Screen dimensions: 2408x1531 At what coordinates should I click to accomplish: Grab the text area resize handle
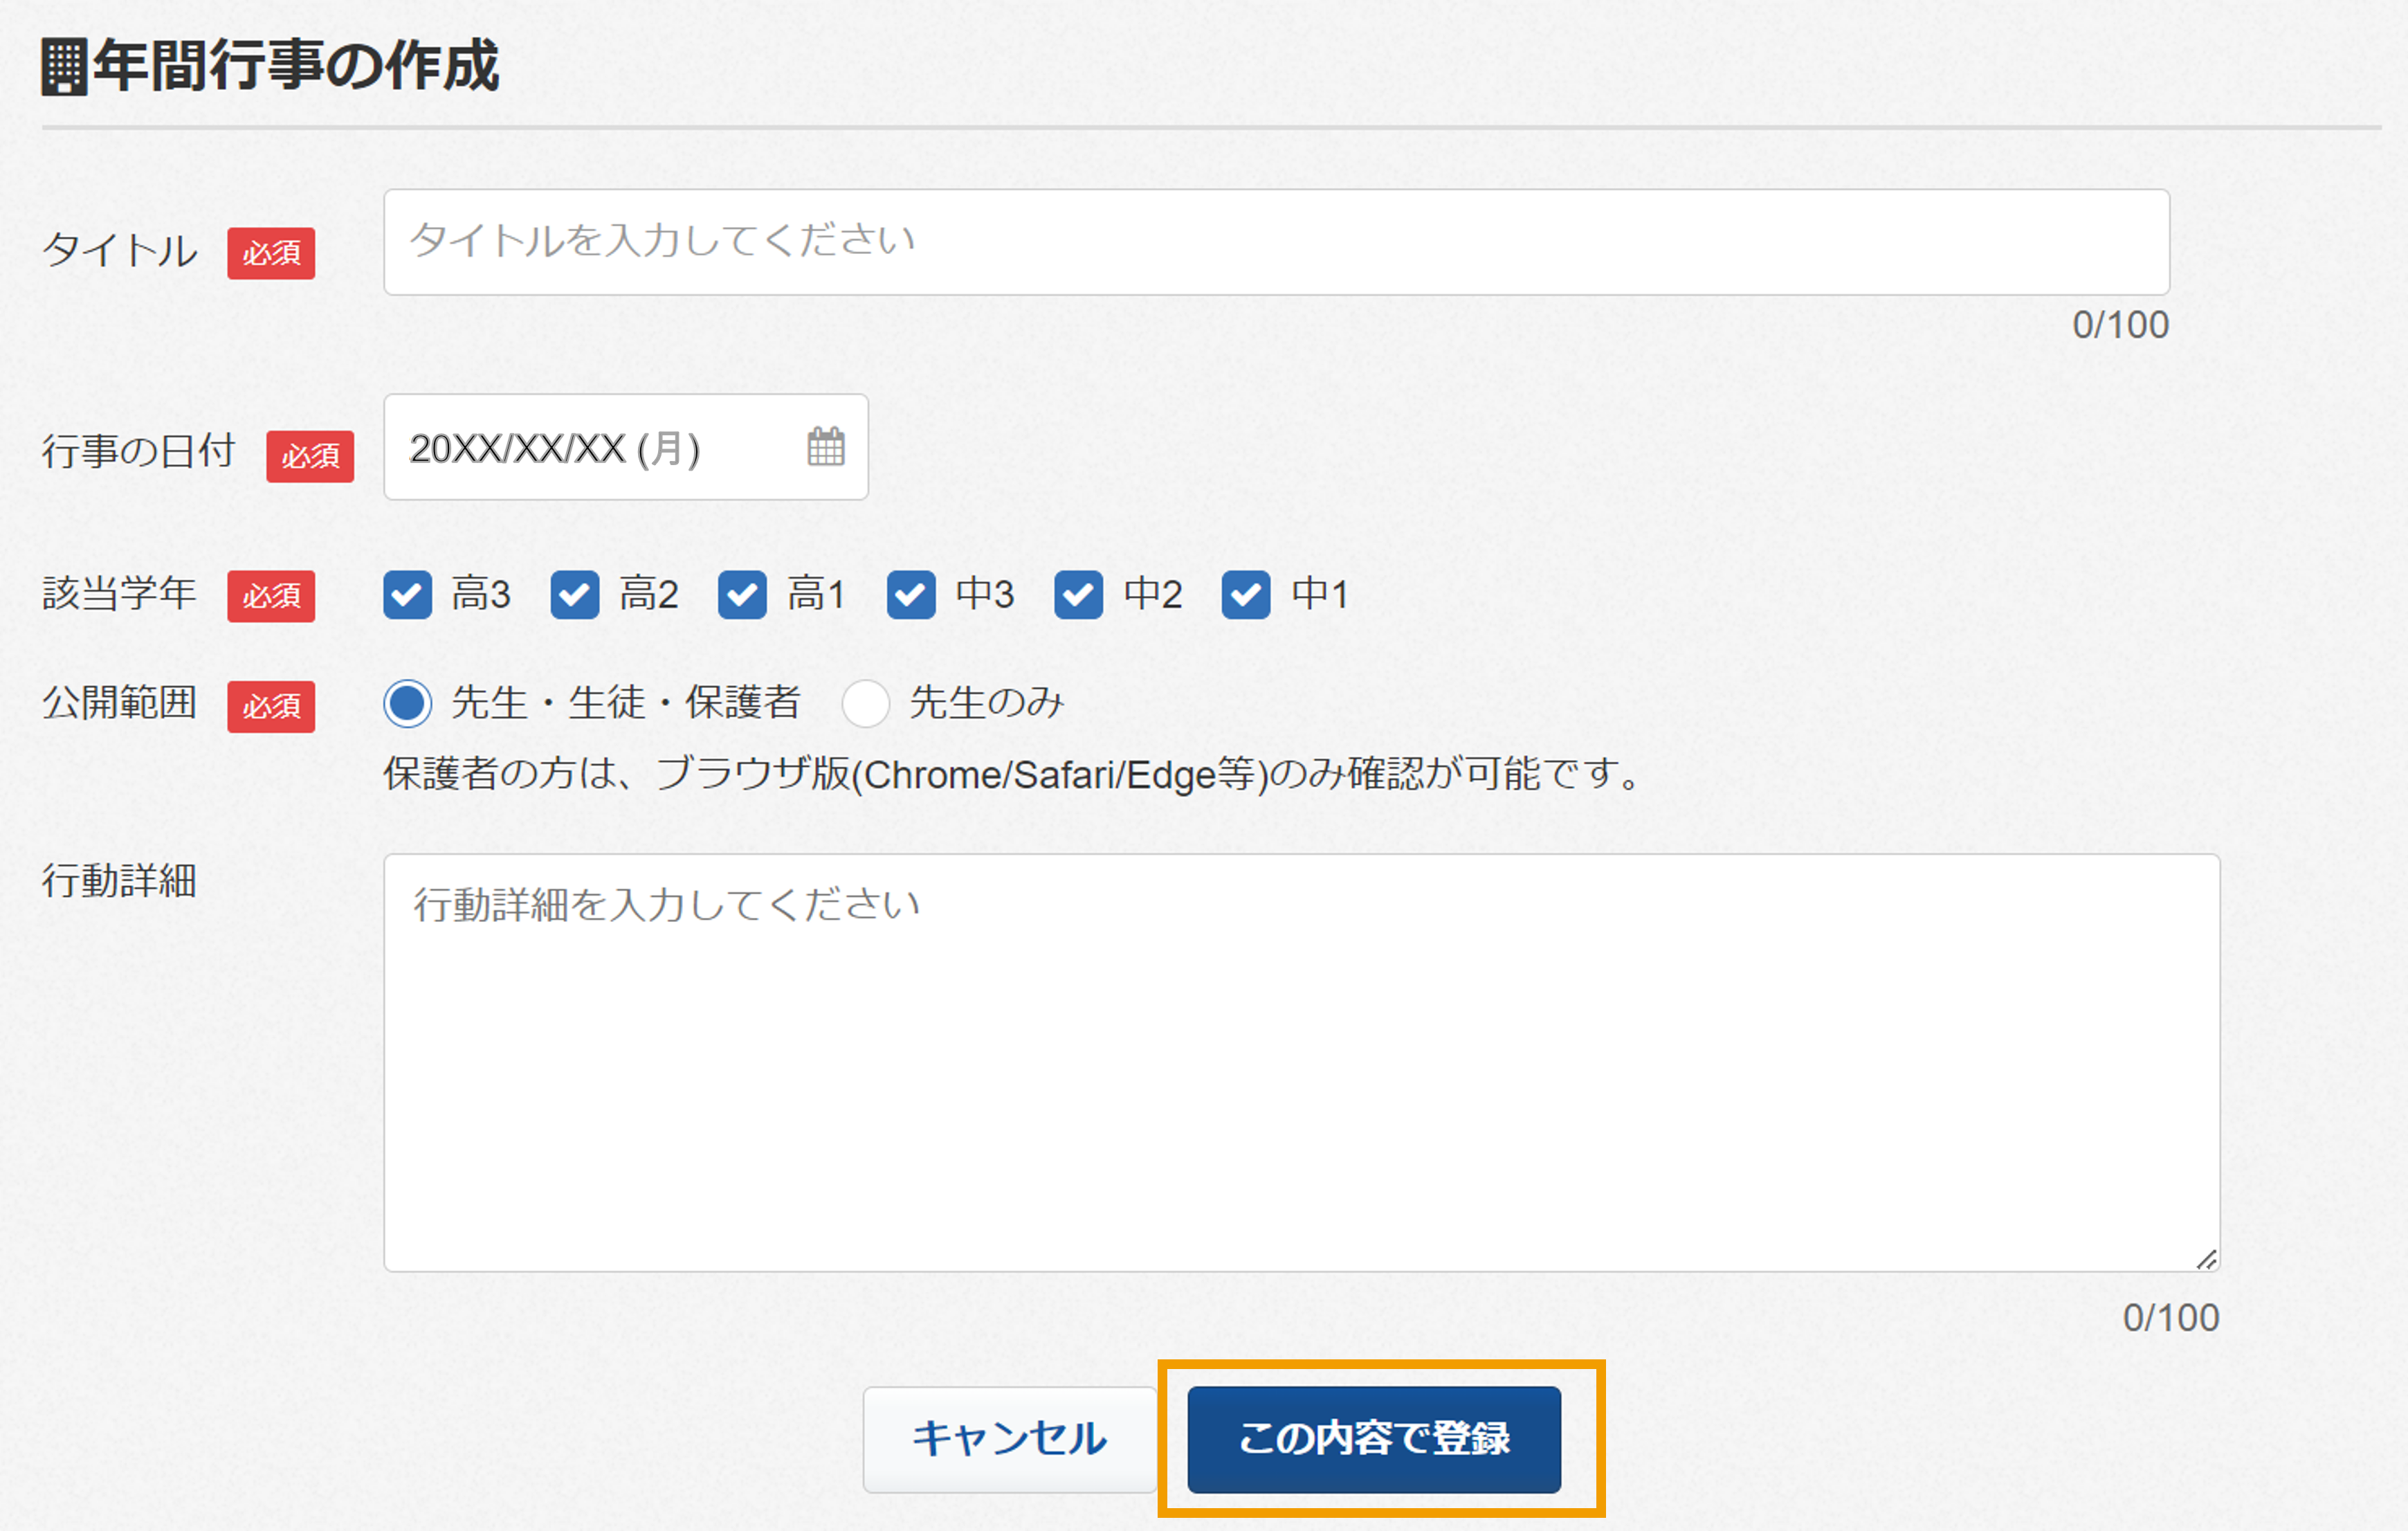pos(2207,1259)
